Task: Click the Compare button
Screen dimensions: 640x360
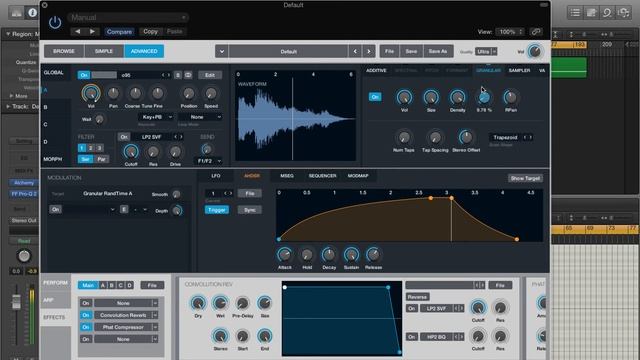Action: (119, 31)
